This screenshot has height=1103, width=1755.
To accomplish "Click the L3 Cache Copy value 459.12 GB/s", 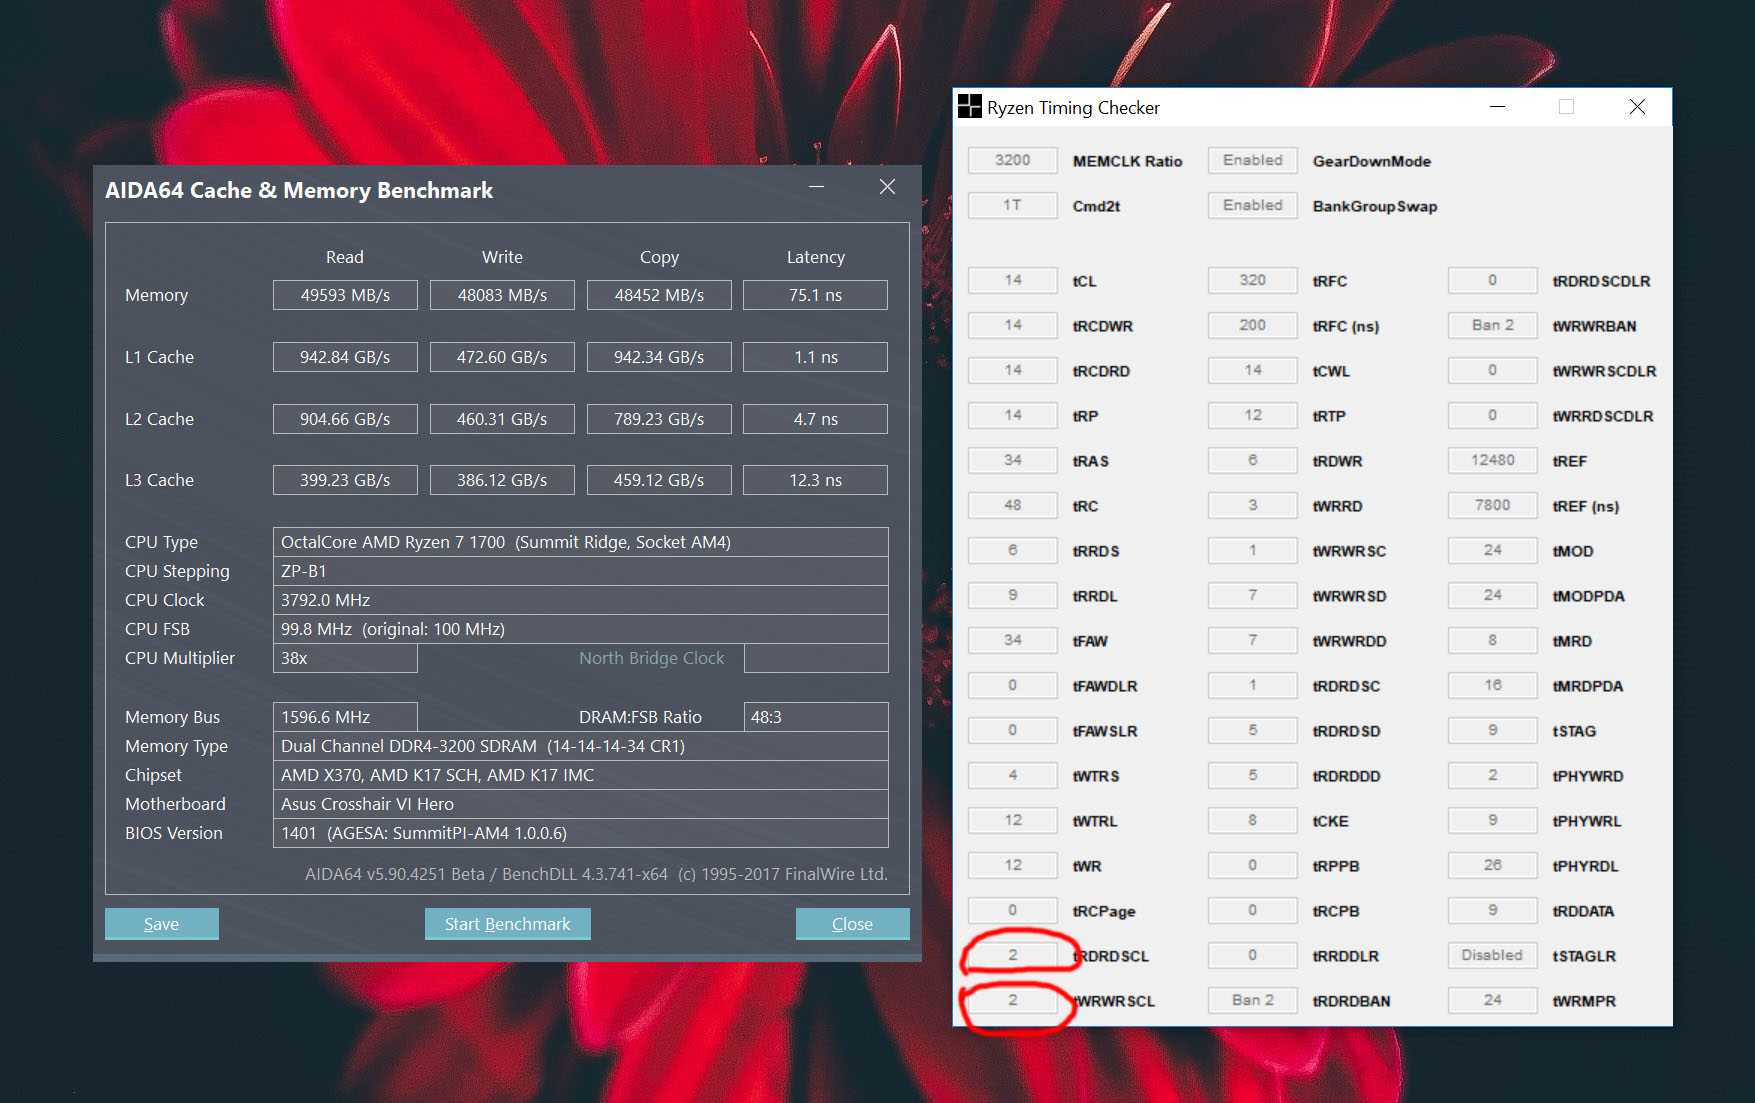I will click(x=659, y=480).
